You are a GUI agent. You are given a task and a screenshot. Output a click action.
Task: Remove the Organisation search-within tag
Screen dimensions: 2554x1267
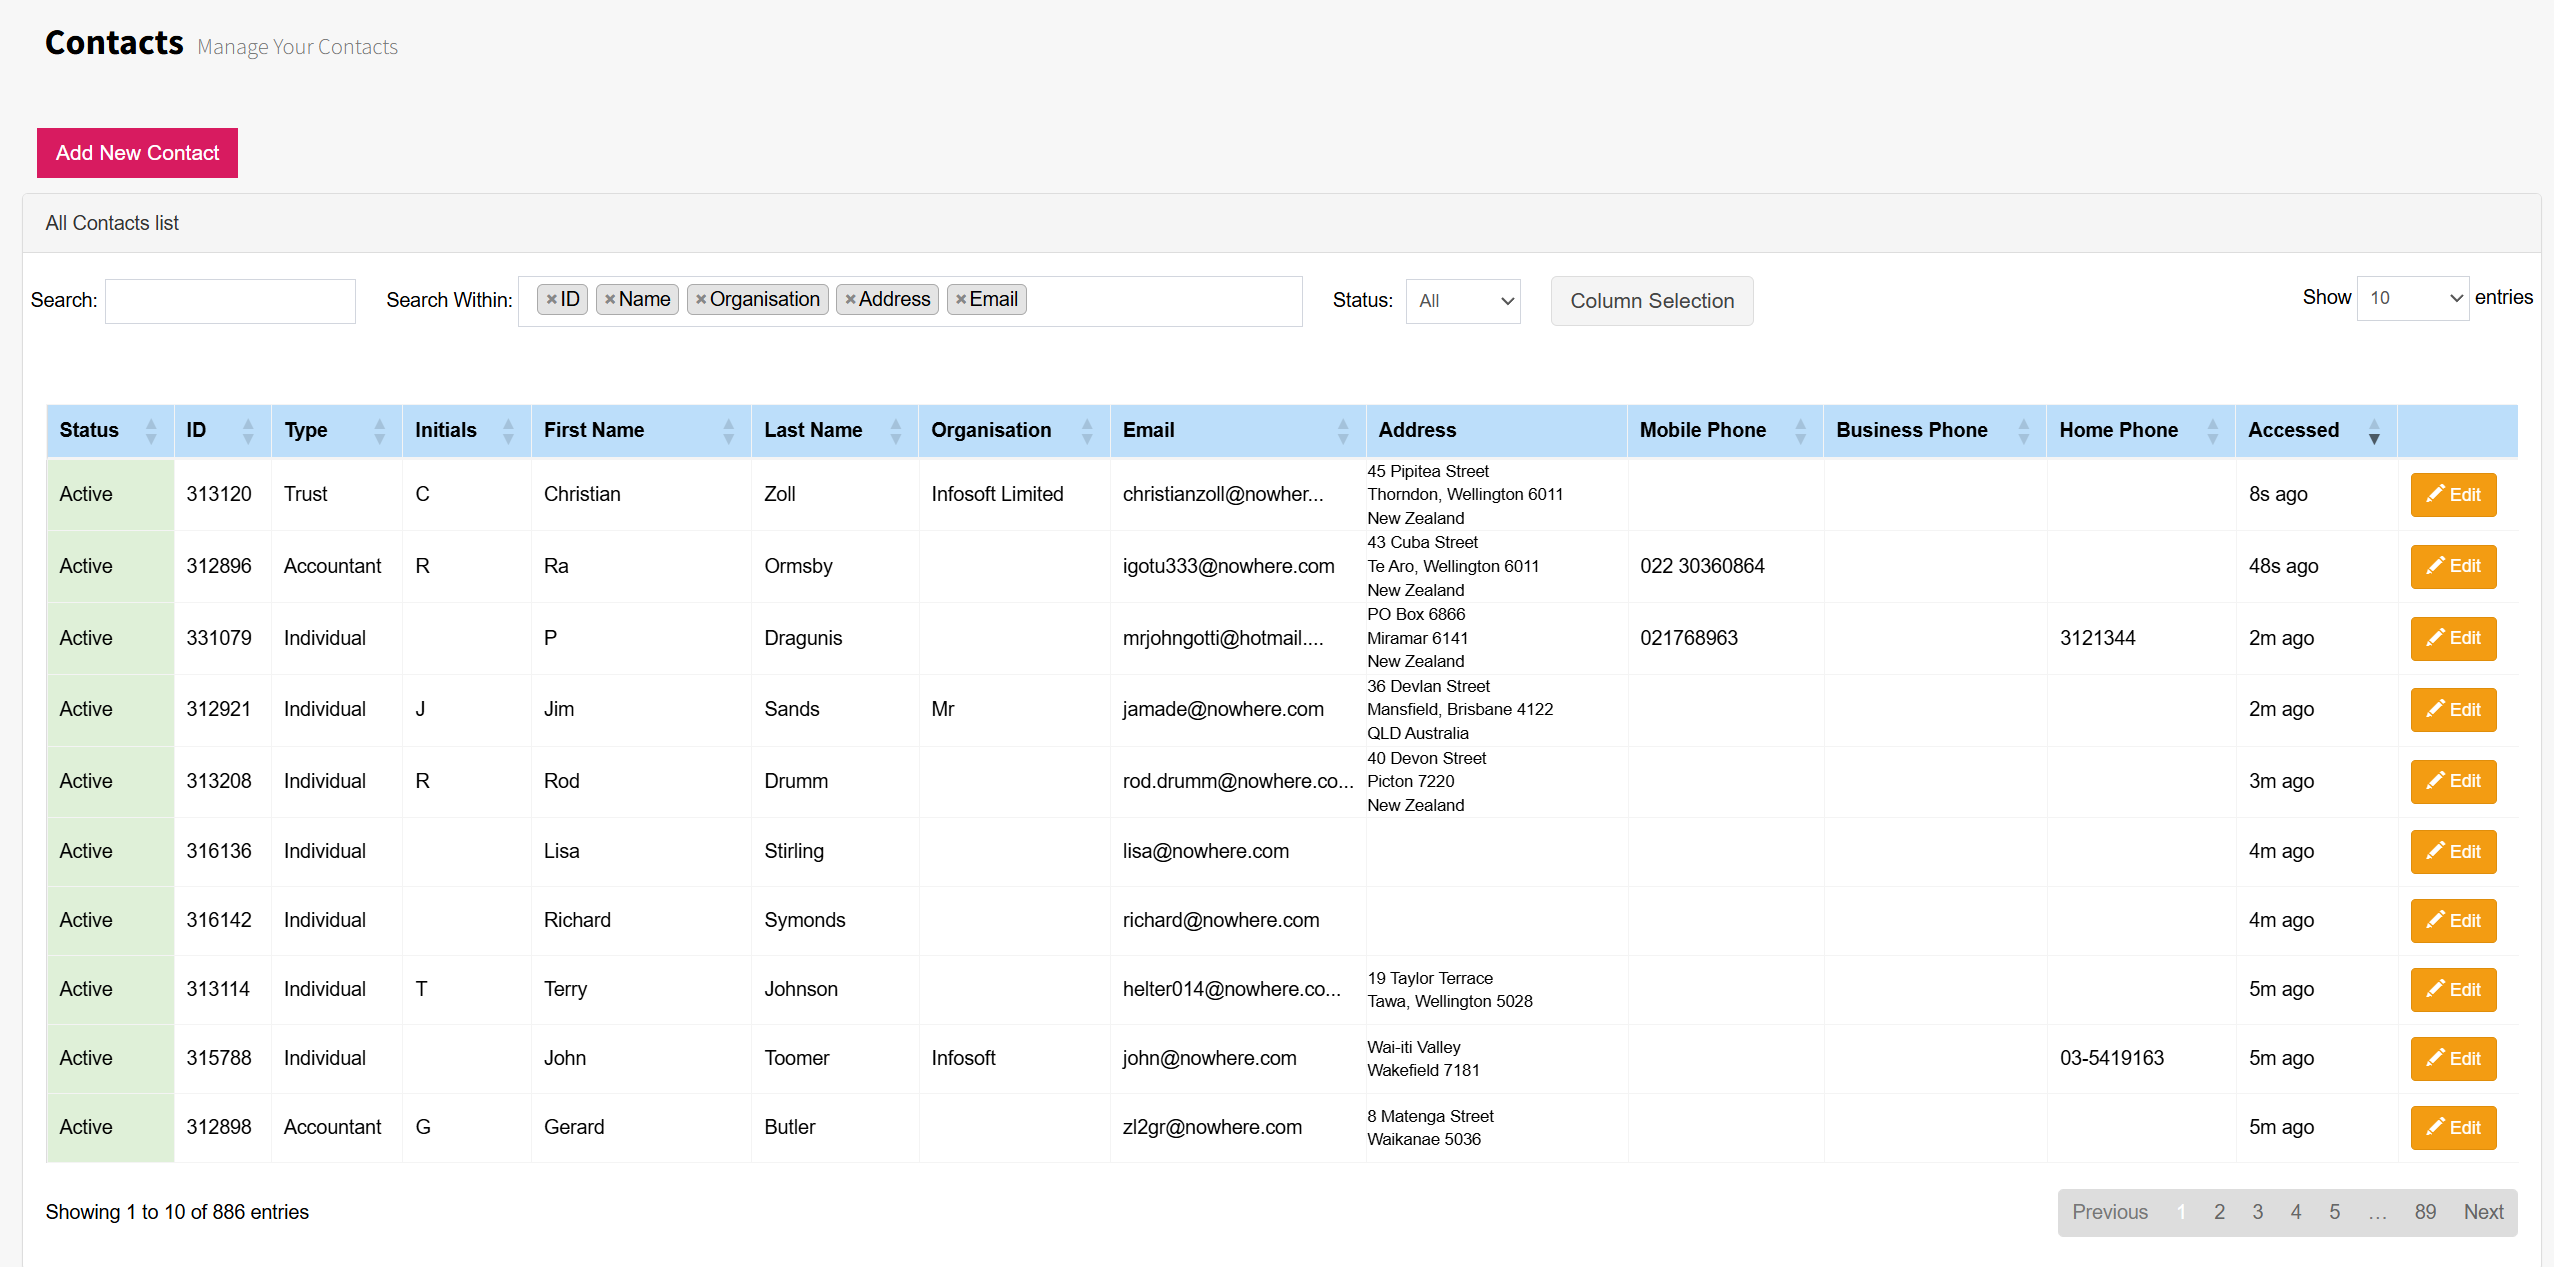pos(701,300)
